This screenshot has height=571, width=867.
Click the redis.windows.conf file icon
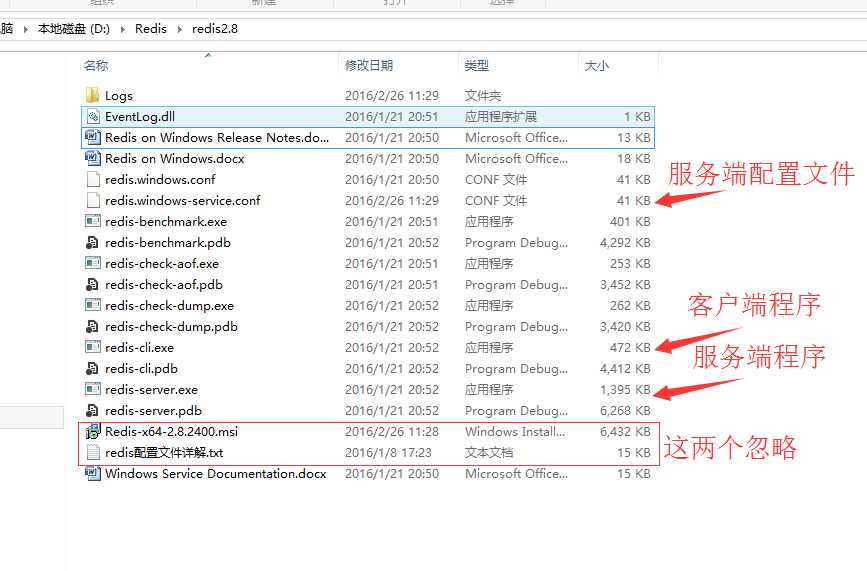coord(93,179)
